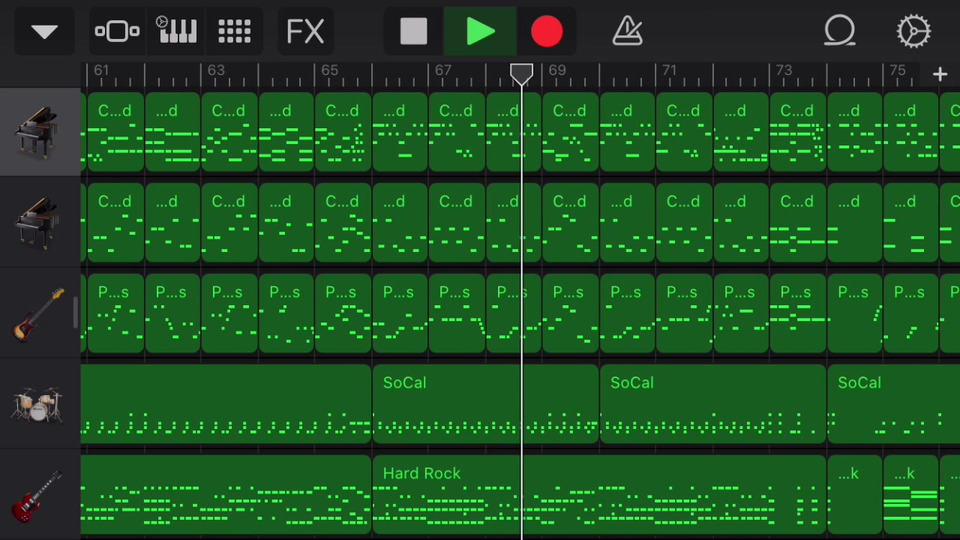The image size is (960, 540).
Task: Tap bar 73 on the ruler
Action: point(784,70)
